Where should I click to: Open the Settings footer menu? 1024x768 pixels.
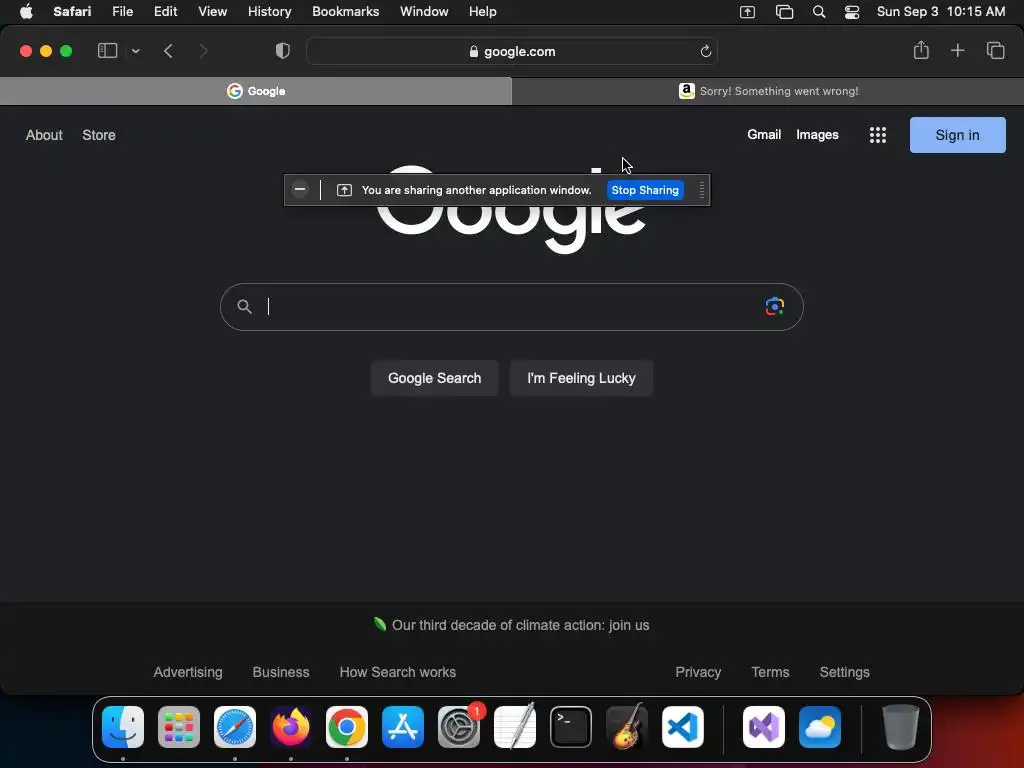844,672
